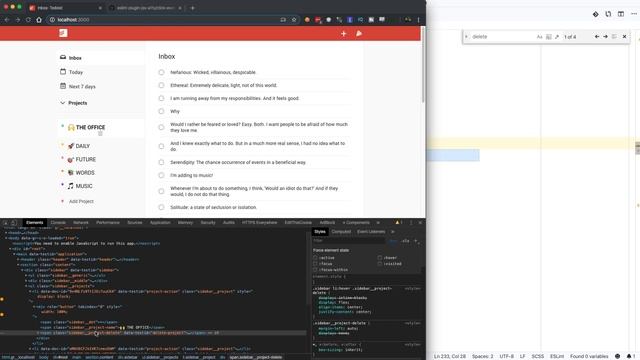Go to next match arrow in find bar
The width and height of the screenshot is (640, 360).
(x=605, y=37)
